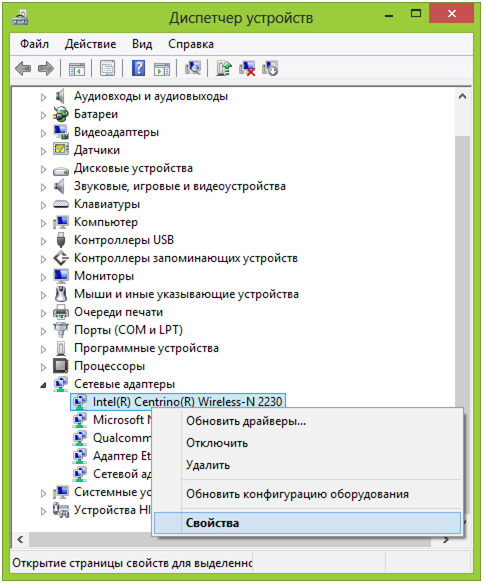Select the battery icon beside Батареи

pos(61,114)
